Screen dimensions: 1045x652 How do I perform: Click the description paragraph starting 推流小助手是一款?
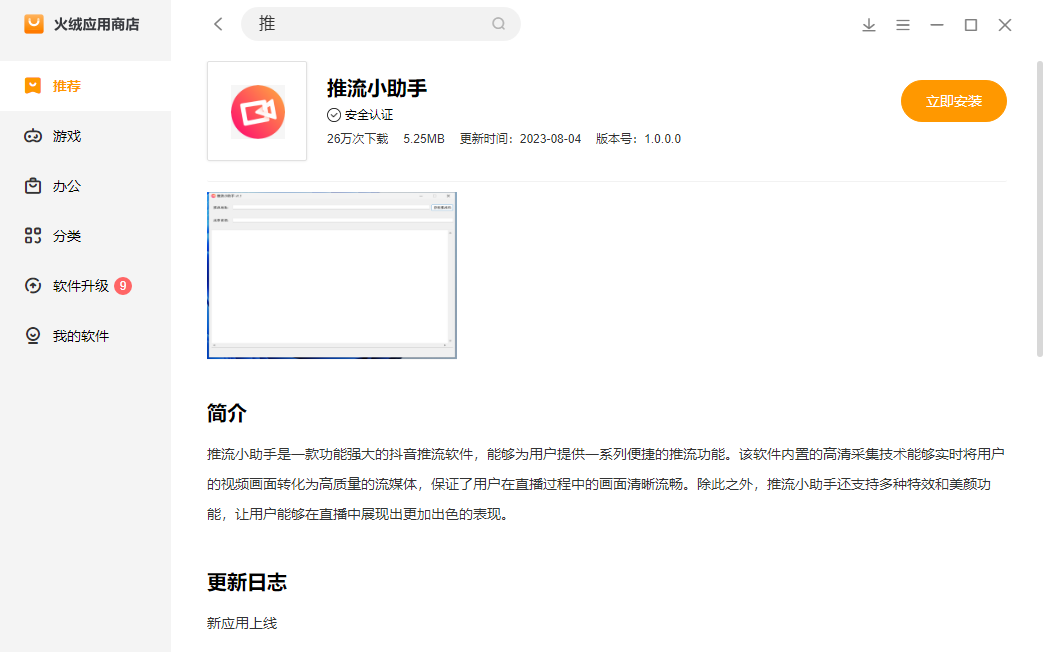click(x=606, y=484)
